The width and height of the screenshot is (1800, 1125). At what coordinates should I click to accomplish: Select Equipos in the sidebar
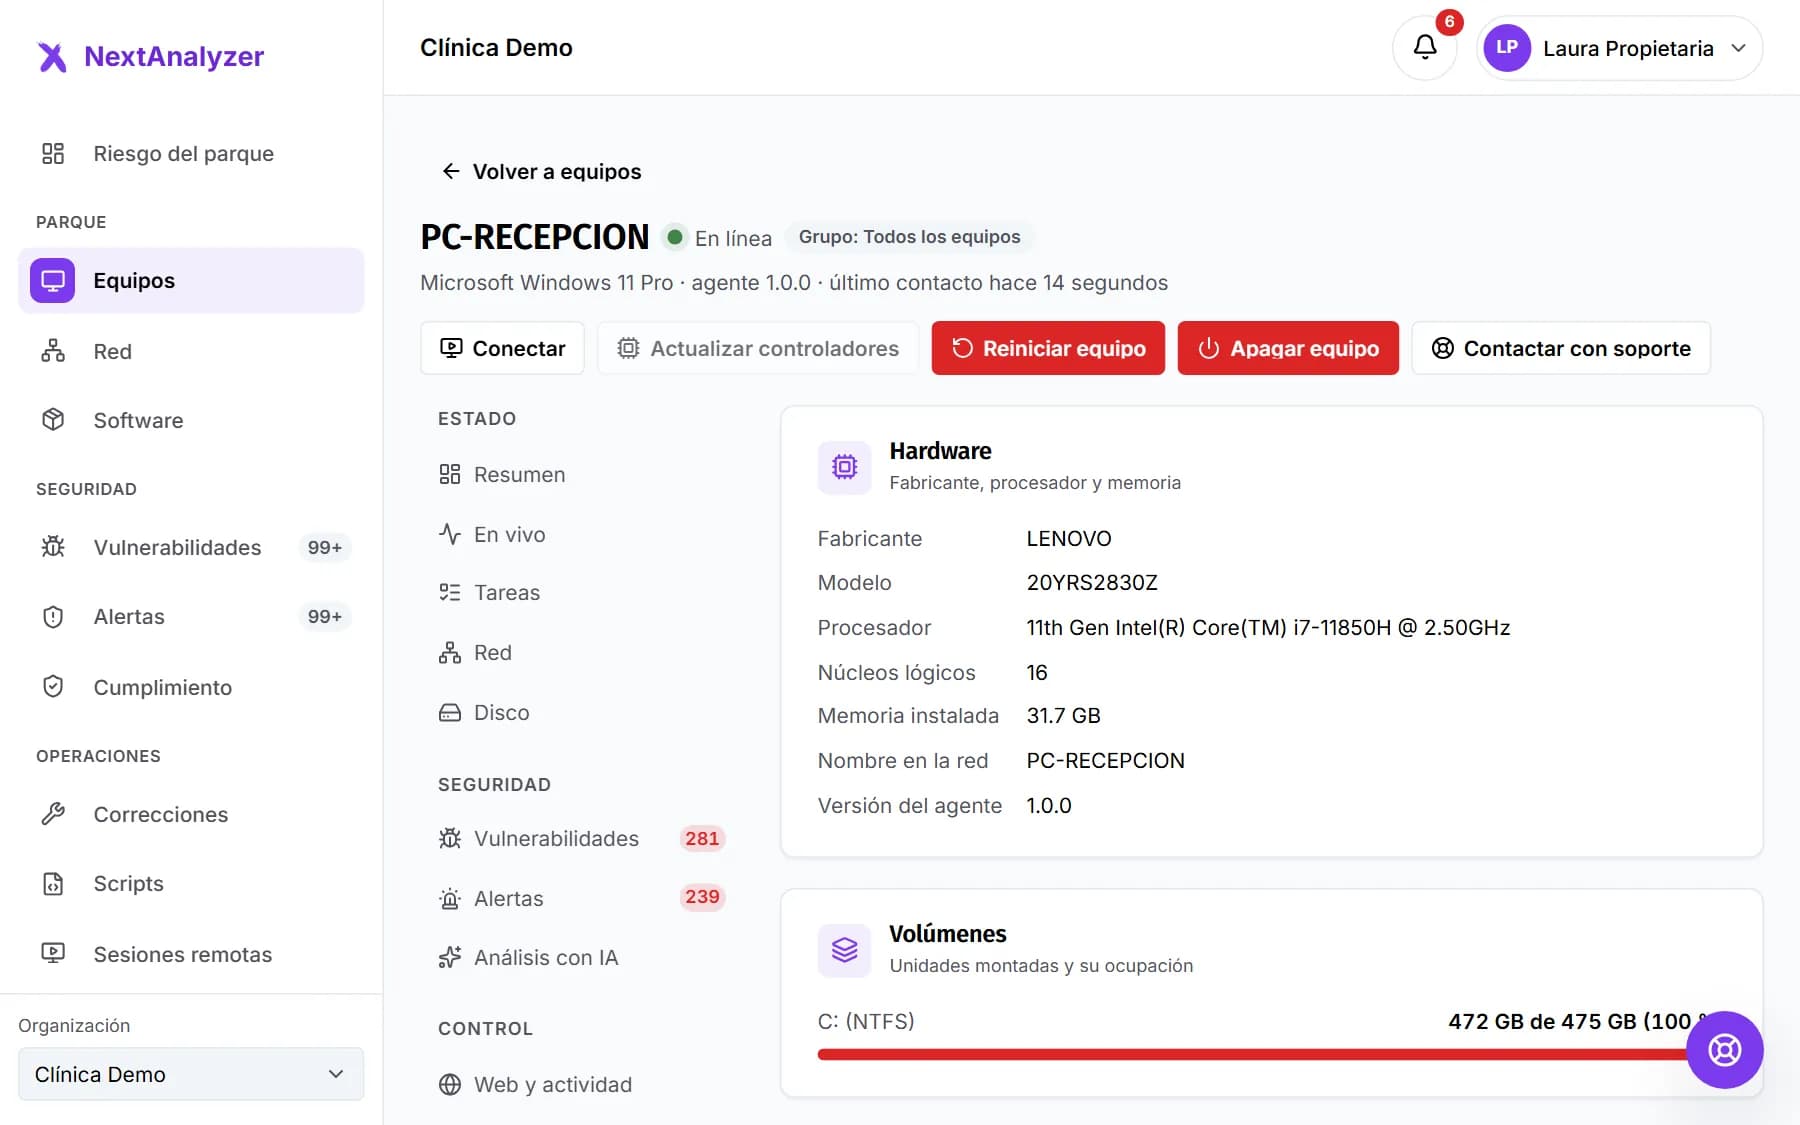[191, 280]
